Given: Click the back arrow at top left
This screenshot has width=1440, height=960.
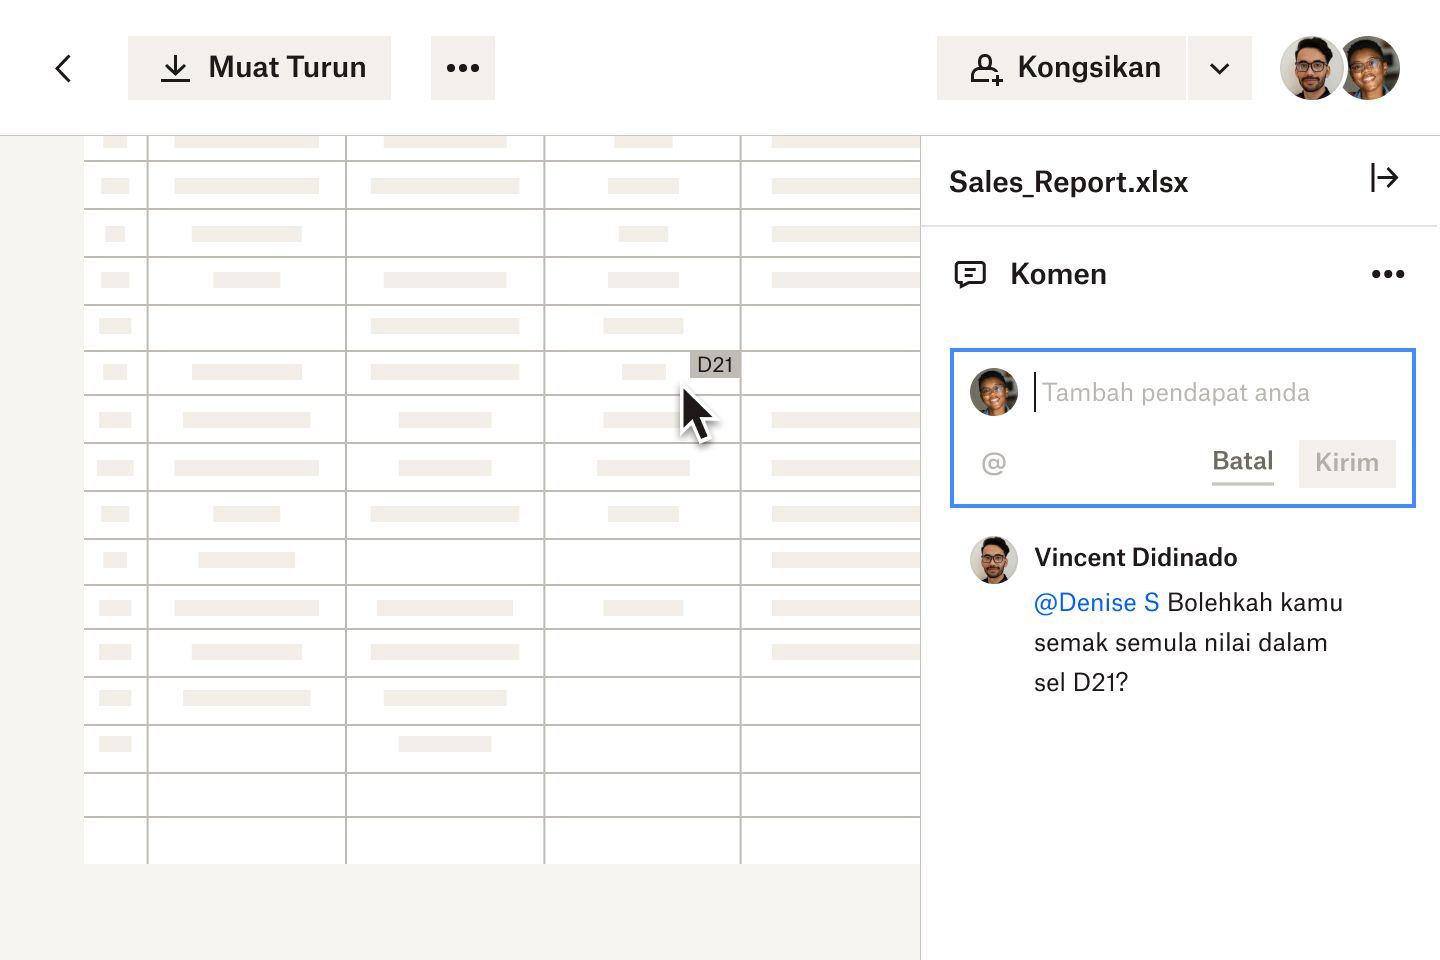Looking at the screenshot, I should click(63, 68).
